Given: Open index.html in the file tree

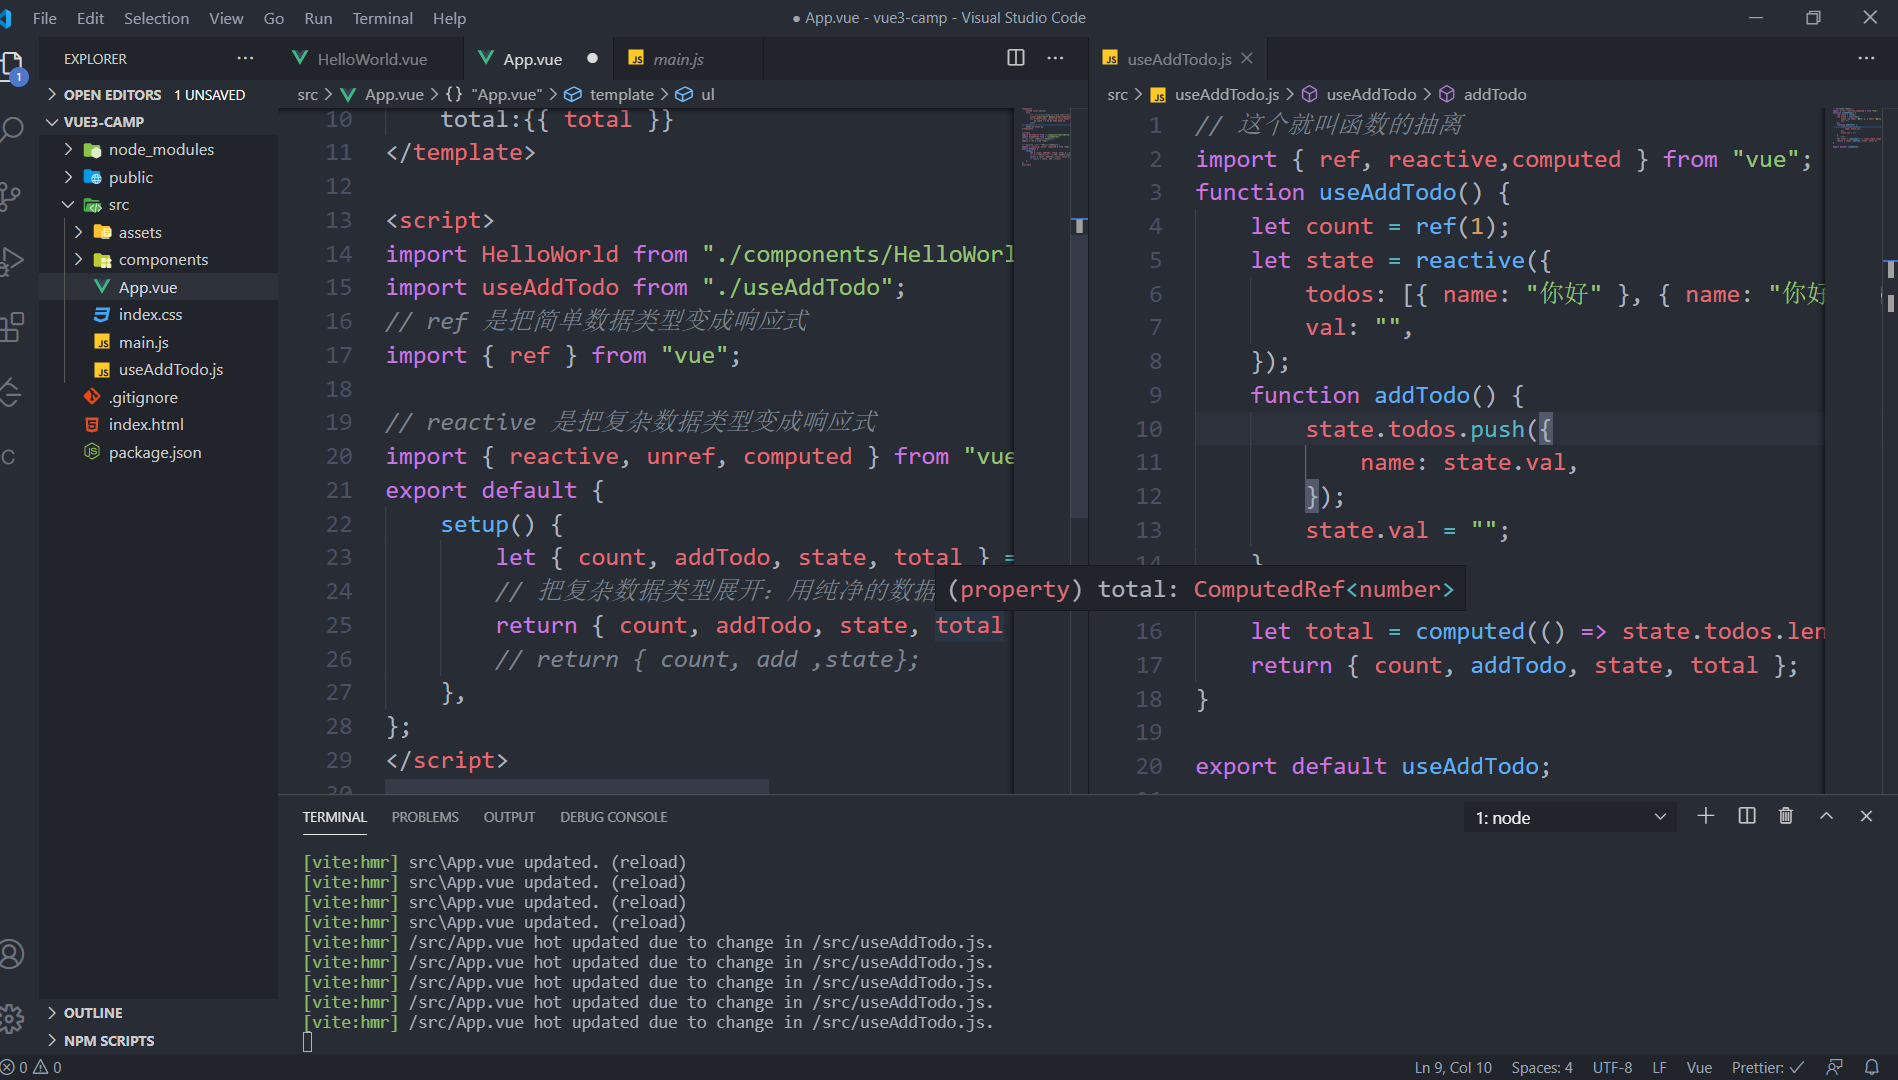Looking at the screenshot, I should click(158, 424).
